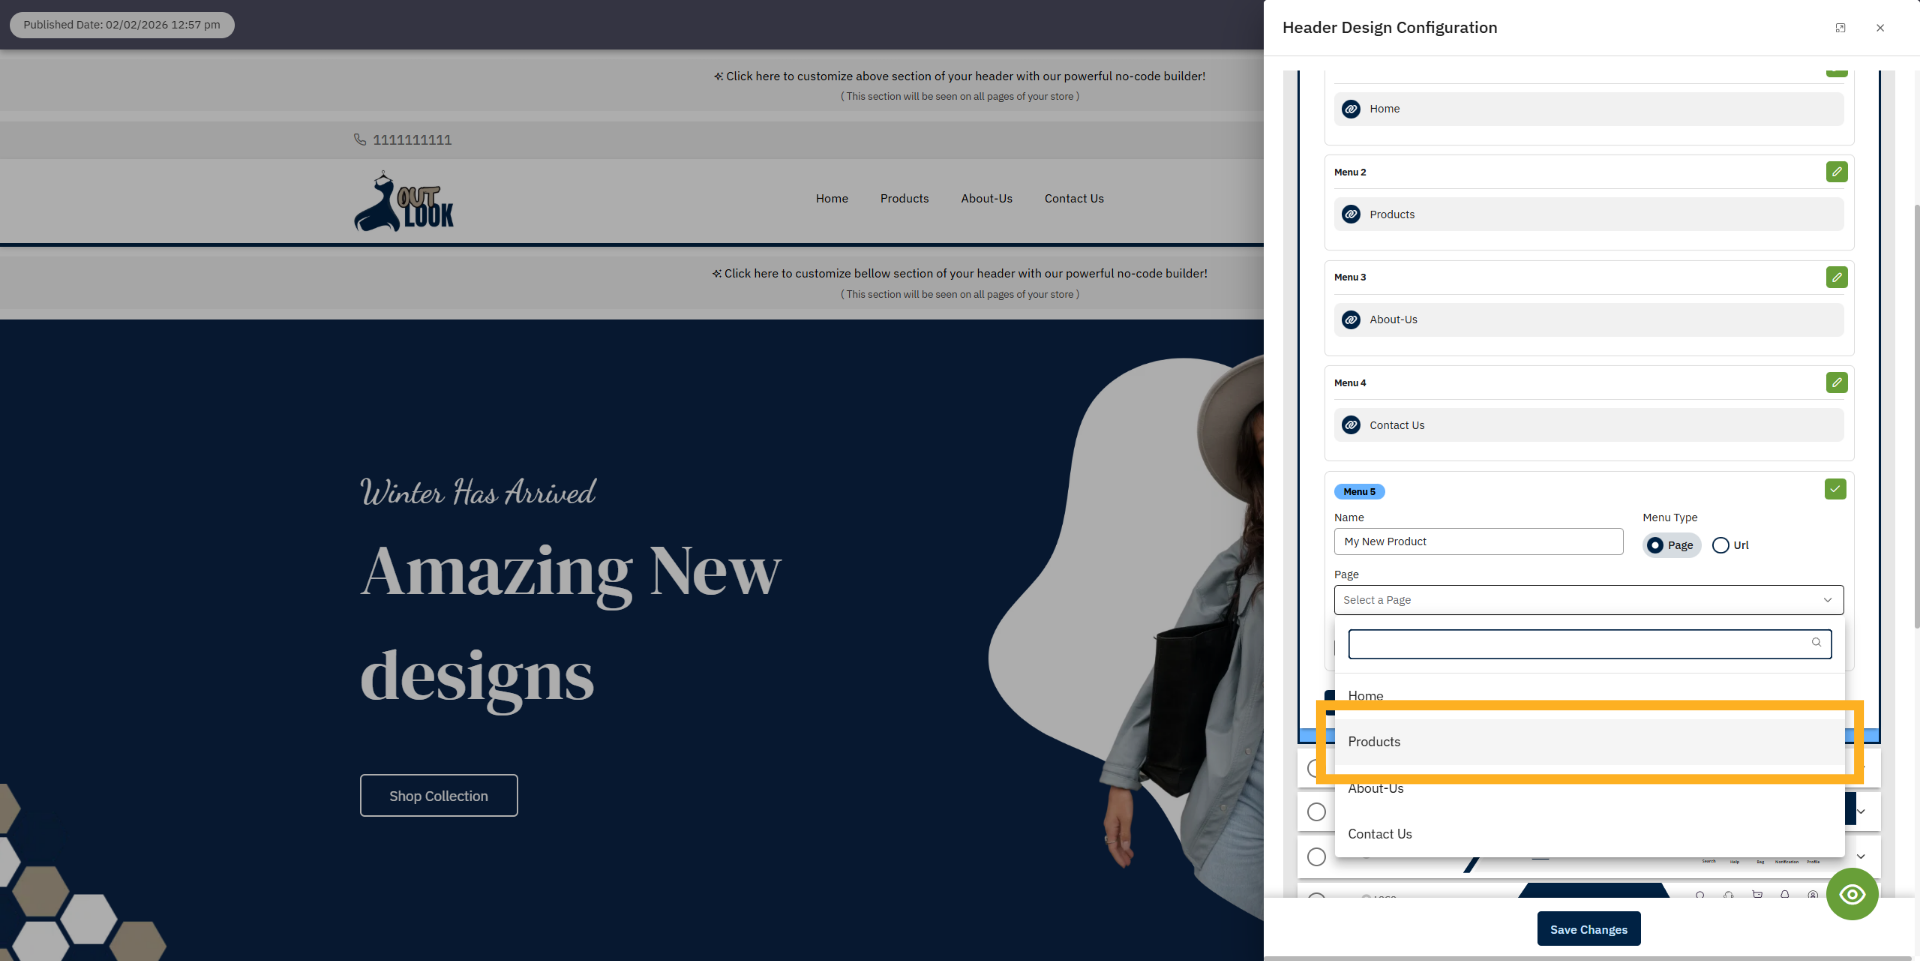Click the Save Changes button
The image size is (1920, 961).
pyautogui.click(x=1588, y=929)
